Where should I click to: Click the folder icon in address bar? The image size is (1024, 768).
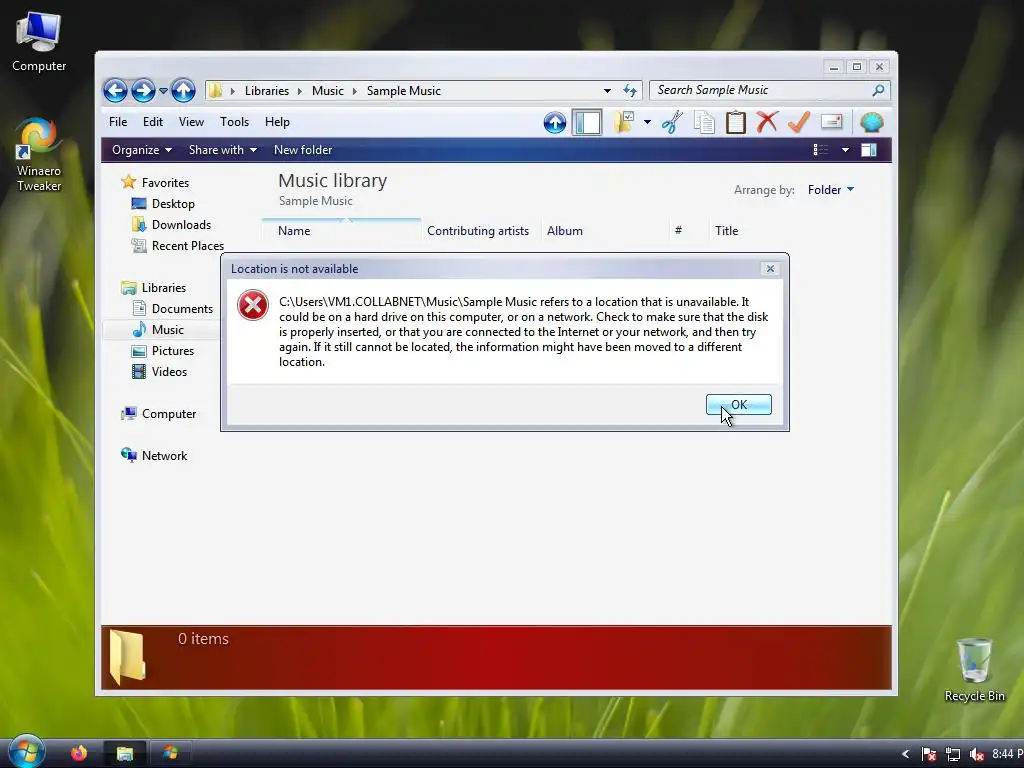(216, 91)
